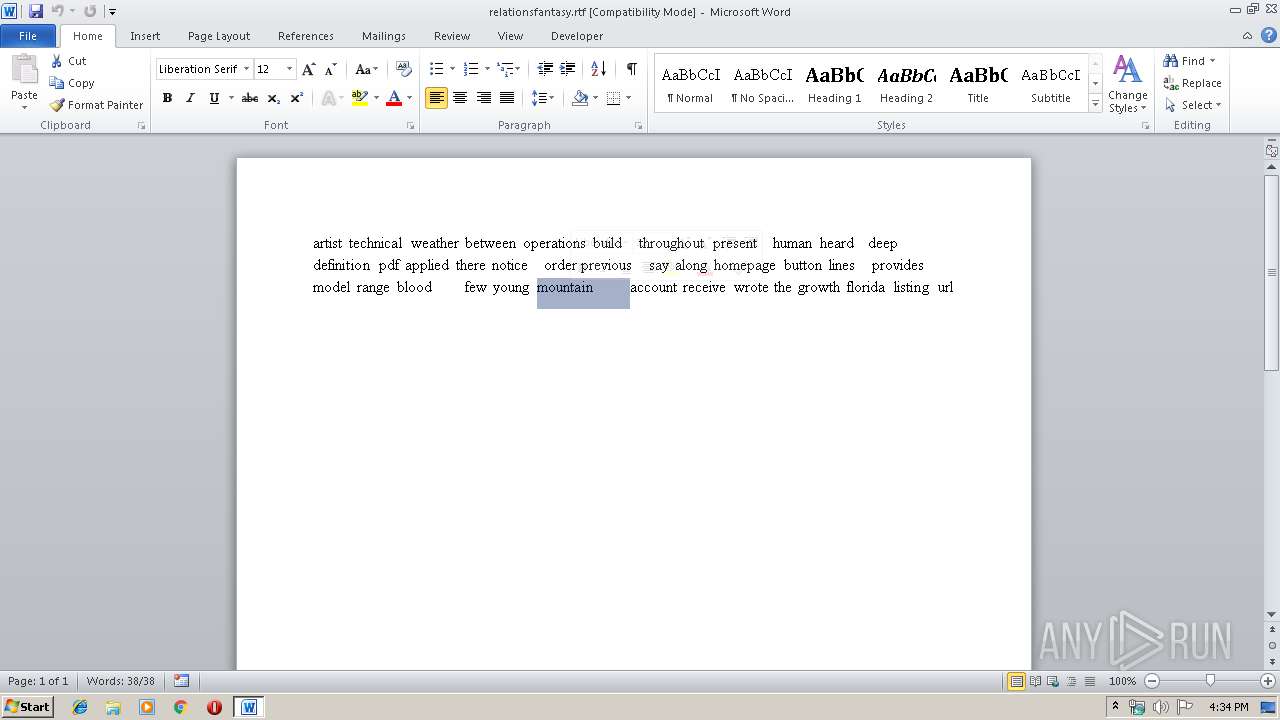Apply numbered list
The image size is (1280, 720).
pos(471,69)
